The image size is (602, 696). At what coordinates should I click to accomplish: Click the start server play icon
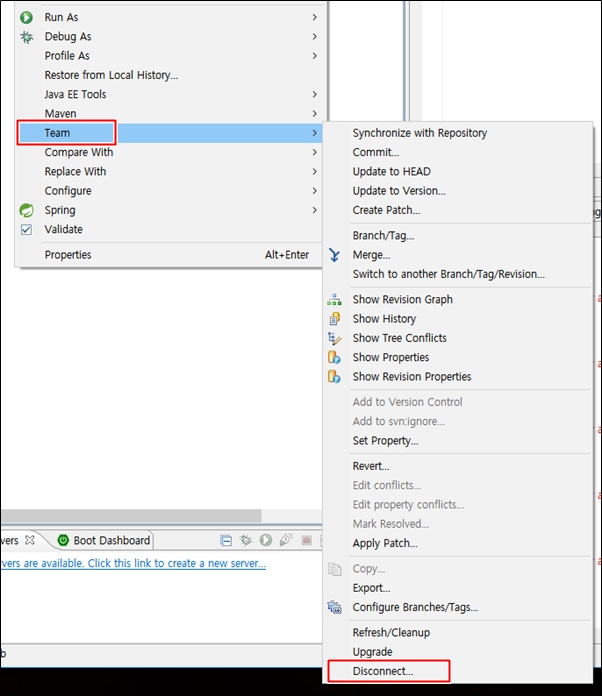pyautogui.click(x=266, y=540)
